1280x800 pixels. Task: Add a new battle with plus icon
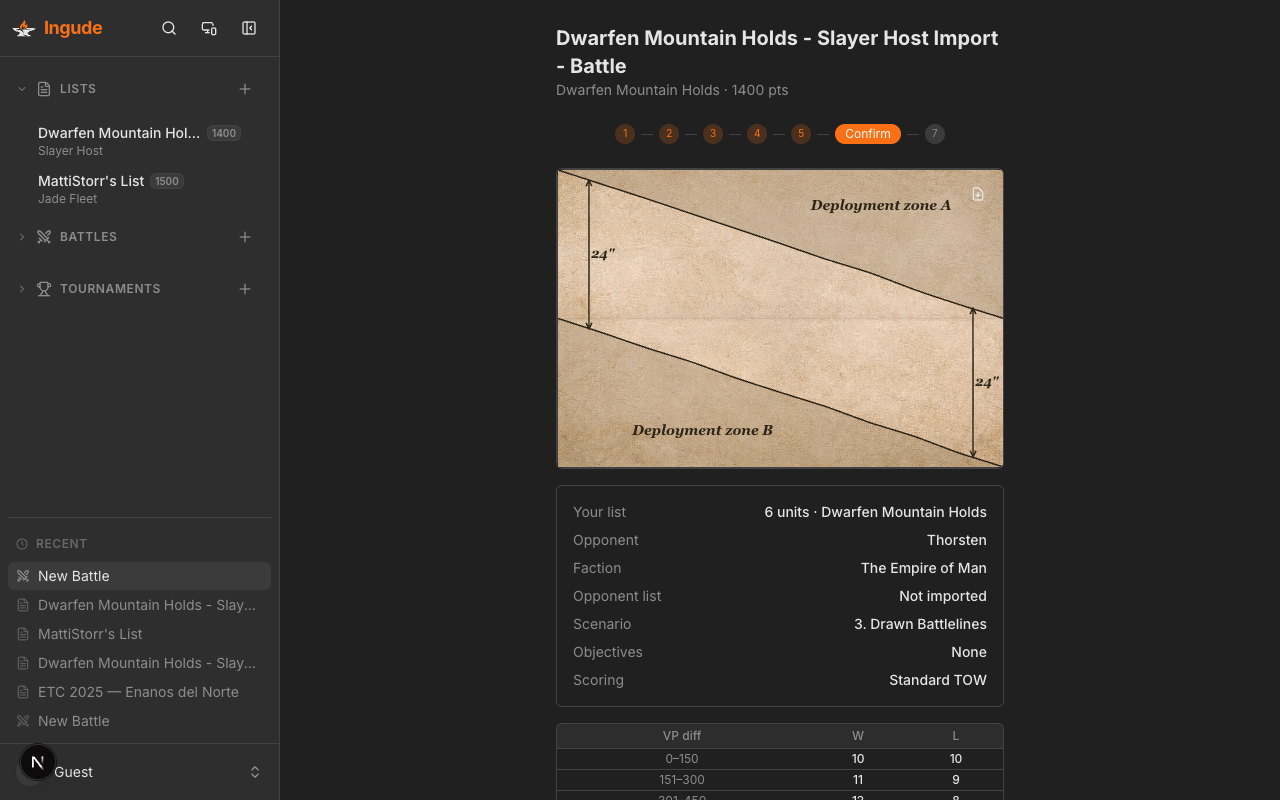point(245,237)
